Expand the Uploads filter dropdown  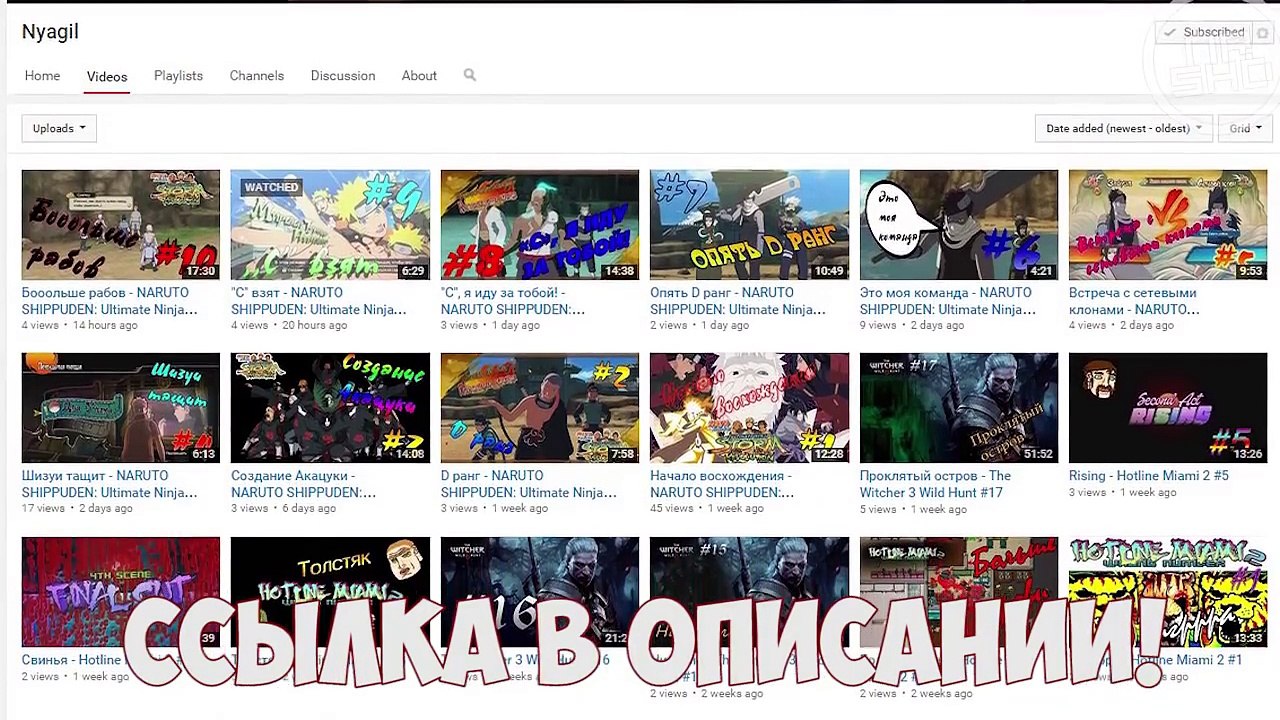59,128
